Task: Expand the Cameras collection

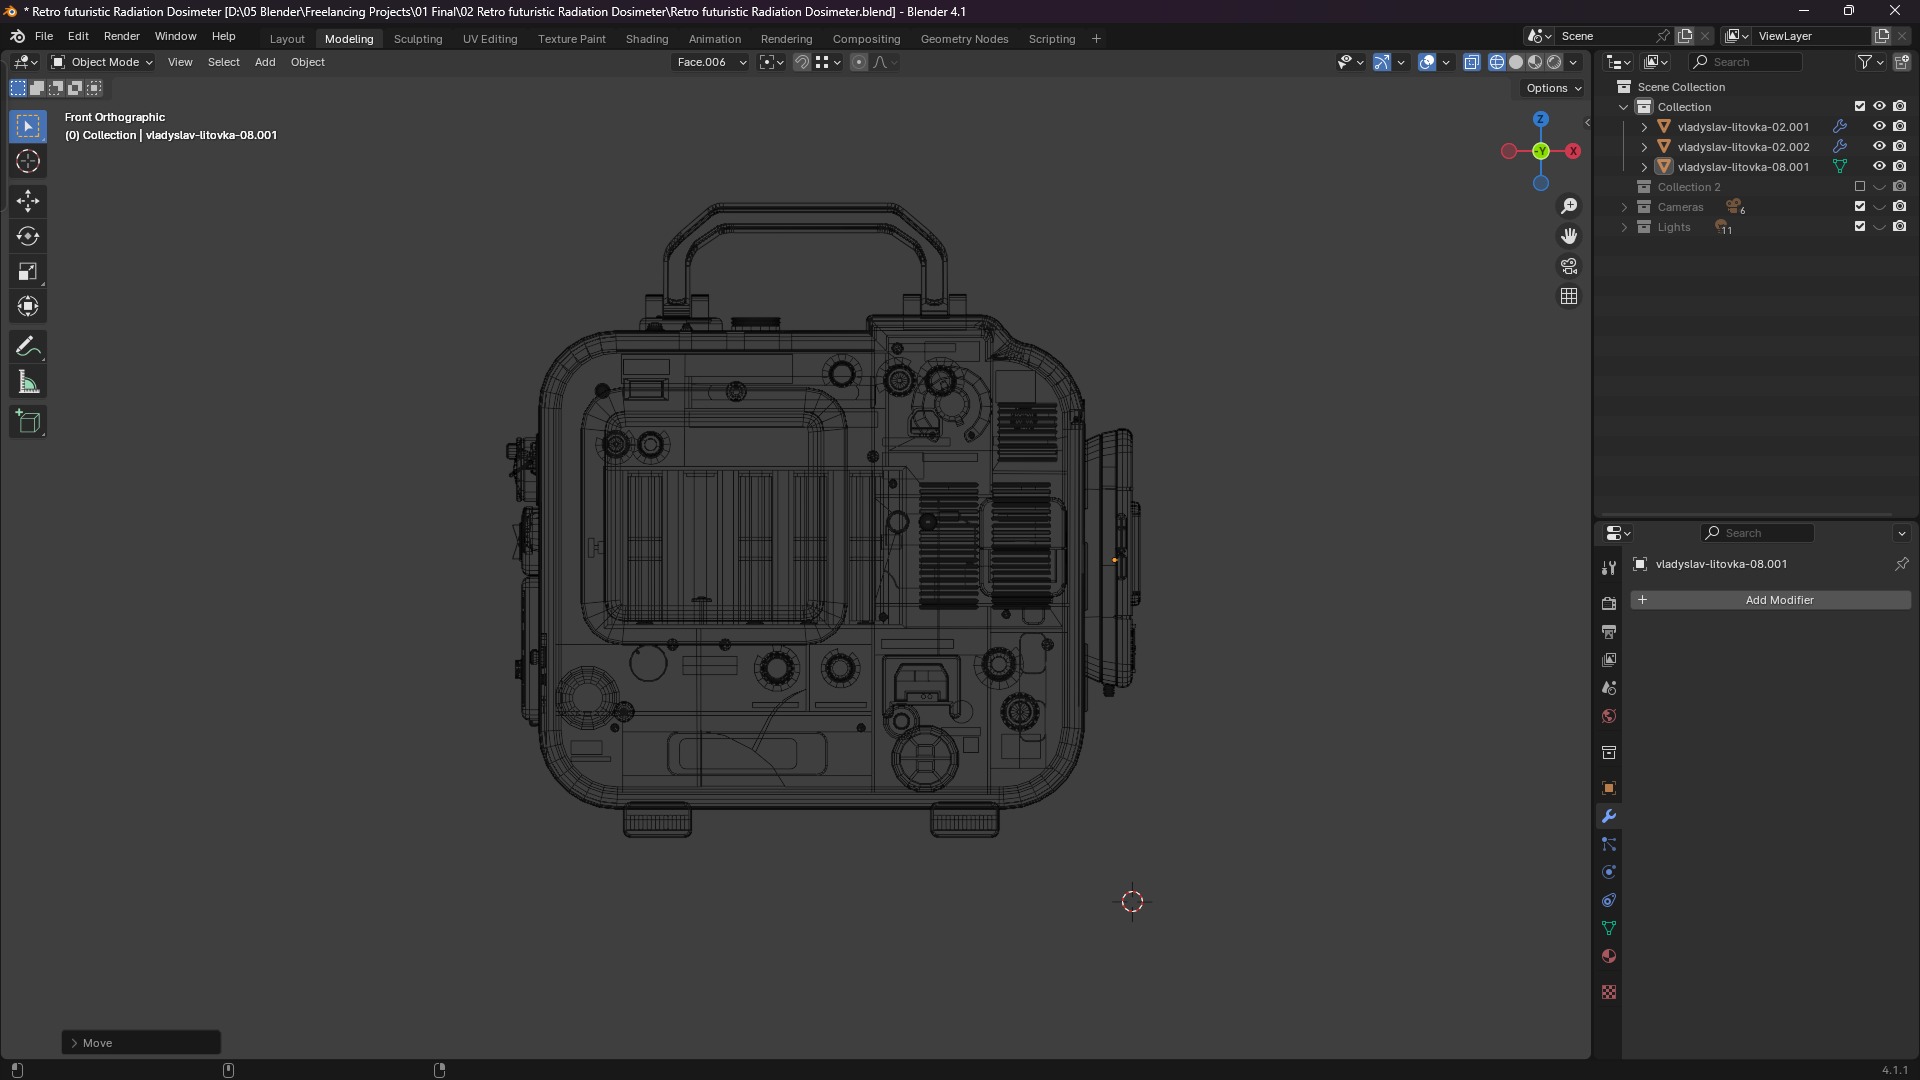Action: point(1624,207)
